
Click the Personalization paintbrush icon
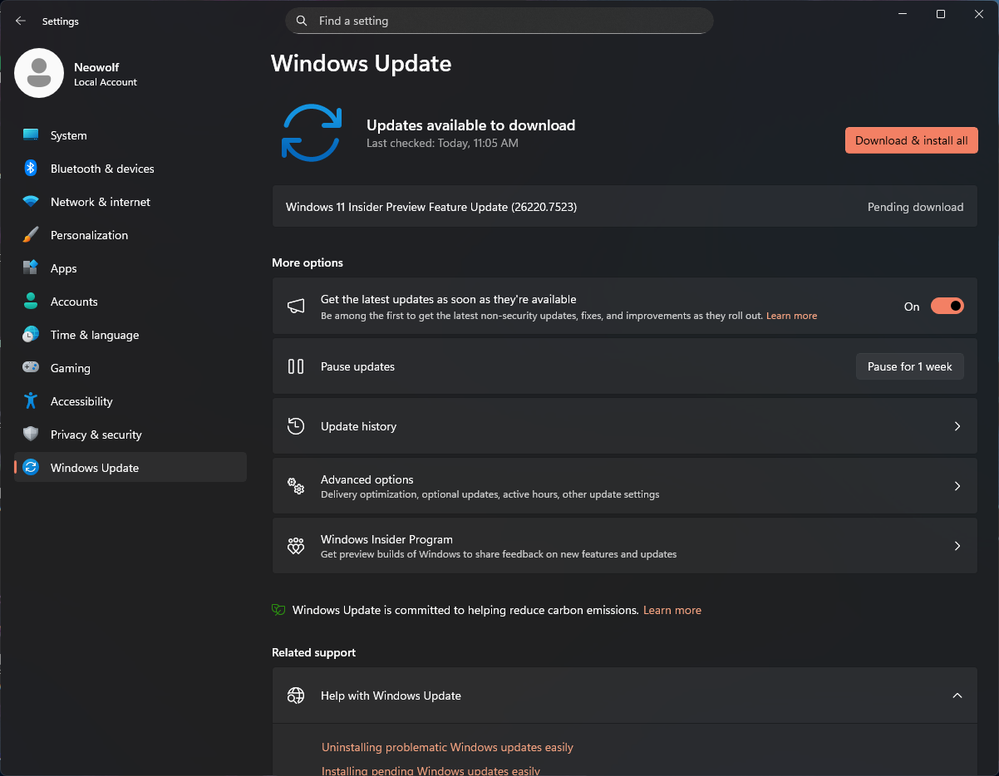coord(31,234)
